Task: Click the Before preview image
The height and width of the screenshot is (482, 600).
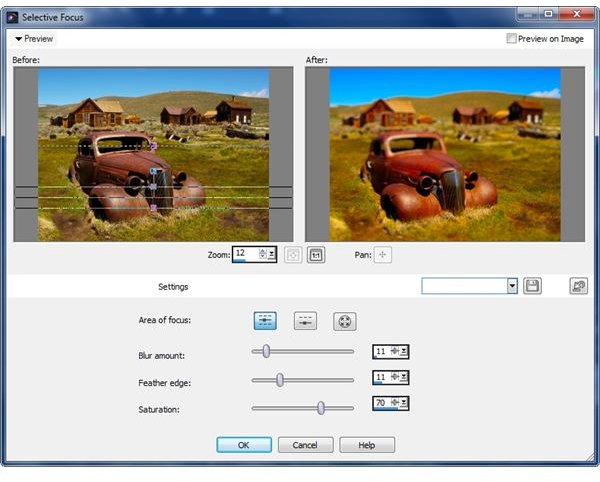Action: coord(153,154)
